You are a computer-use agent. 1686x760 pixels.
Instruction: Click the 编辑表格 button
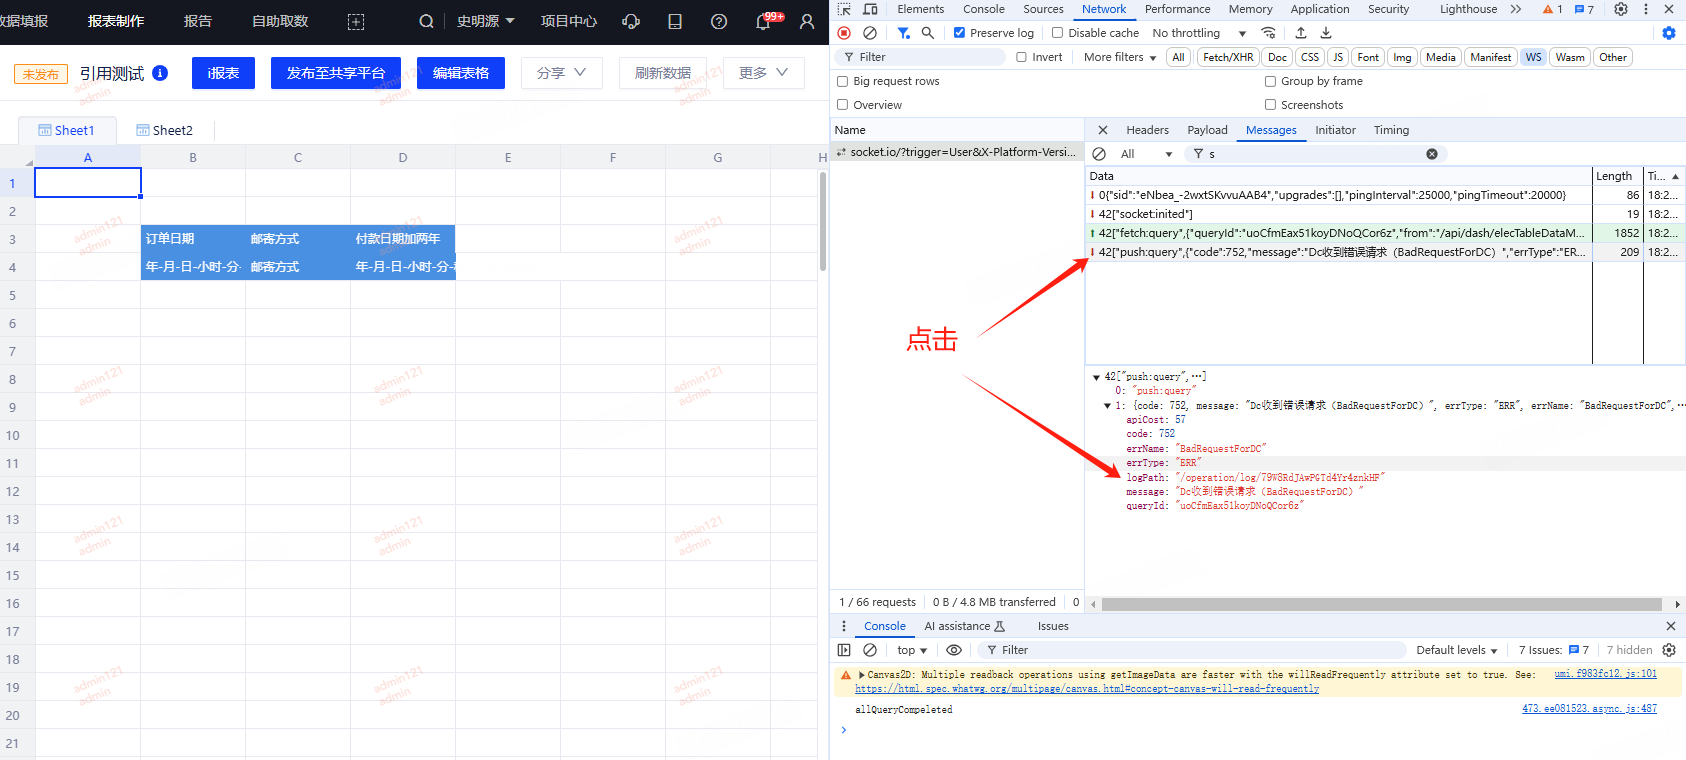point(461,73)
